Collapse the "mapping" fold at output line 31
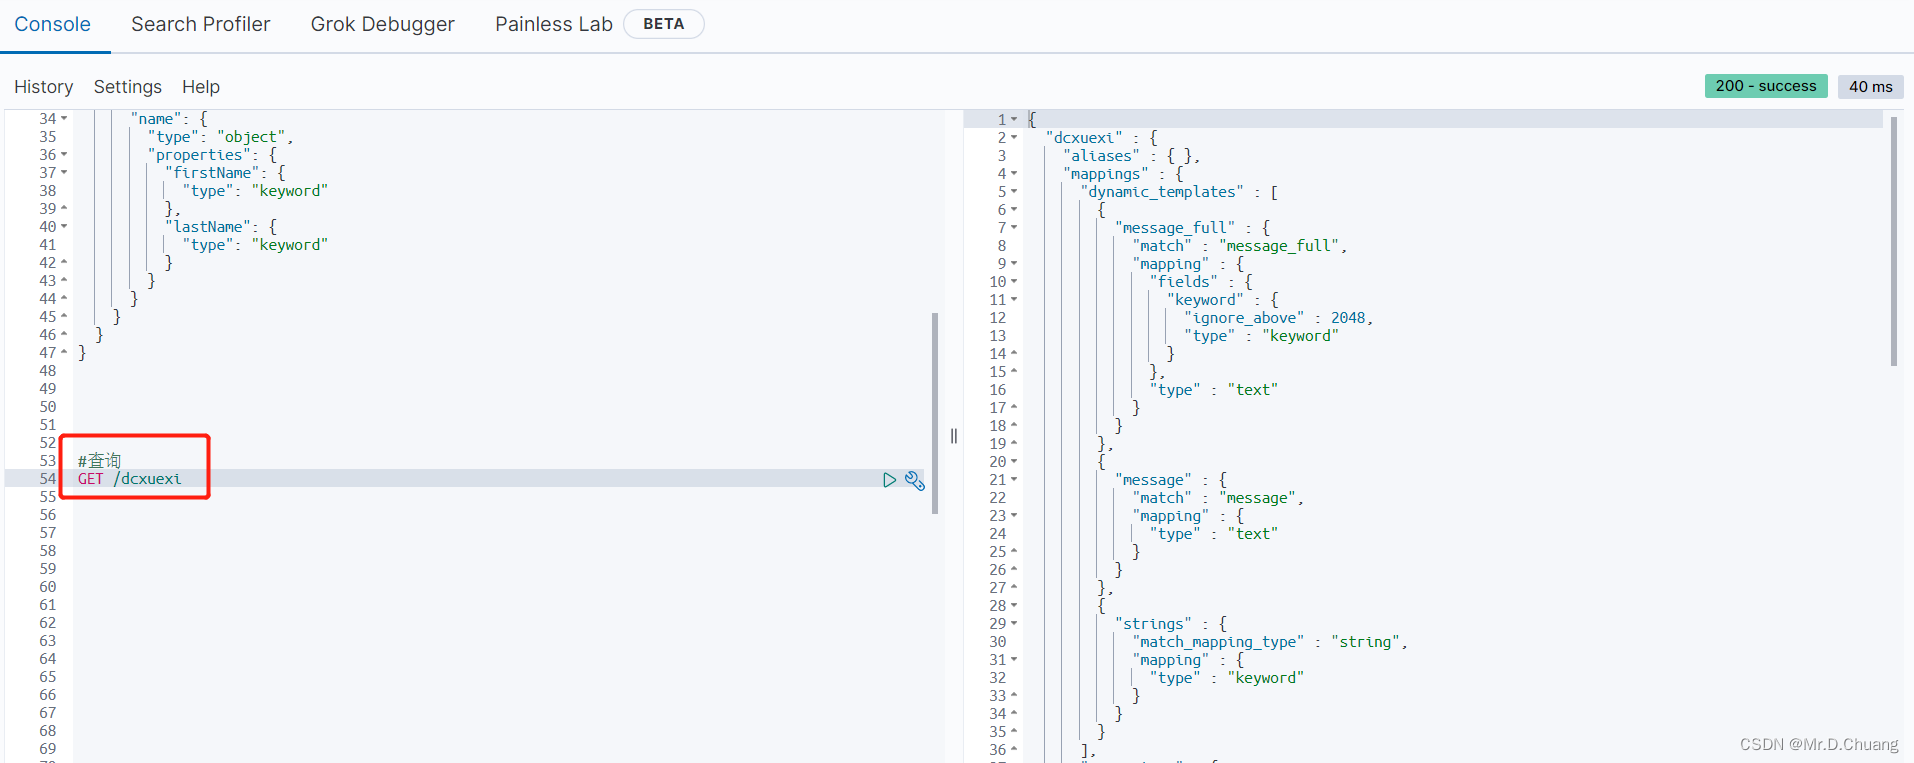 pyautogui.click(x=1014, y=659)
